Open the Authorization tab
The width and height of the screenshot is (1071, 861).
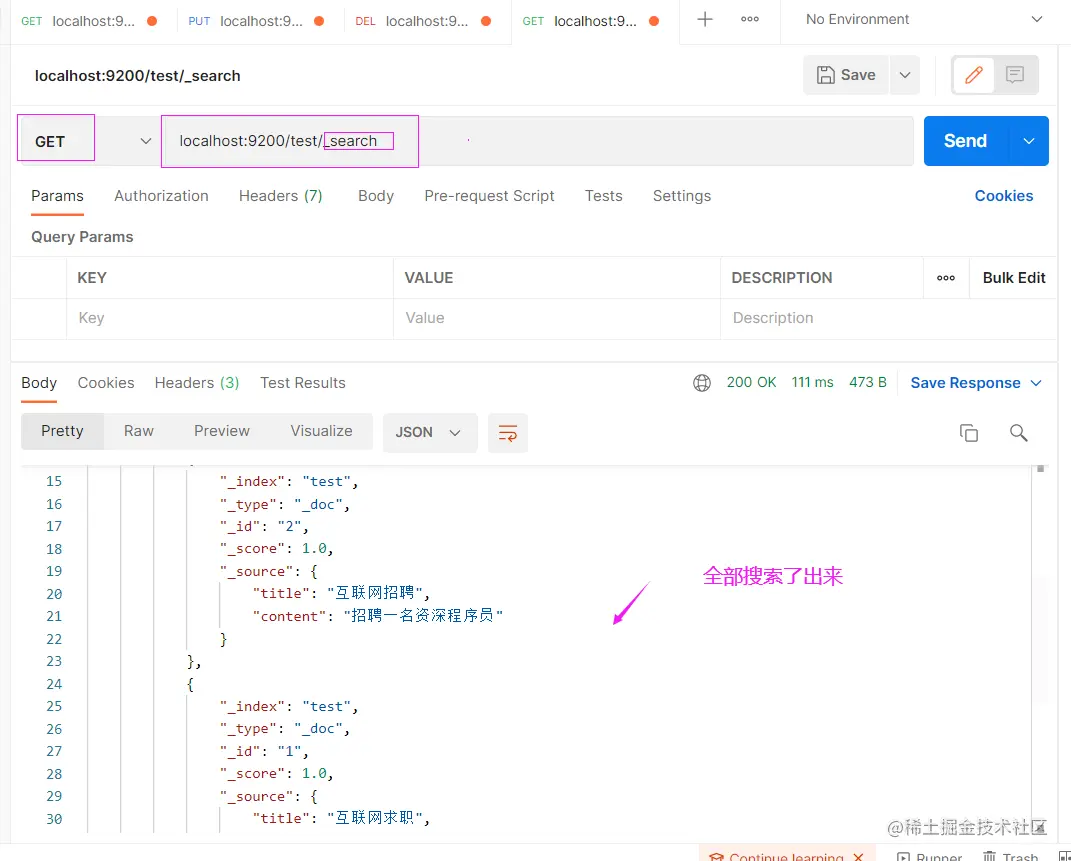tap(161, 196)
